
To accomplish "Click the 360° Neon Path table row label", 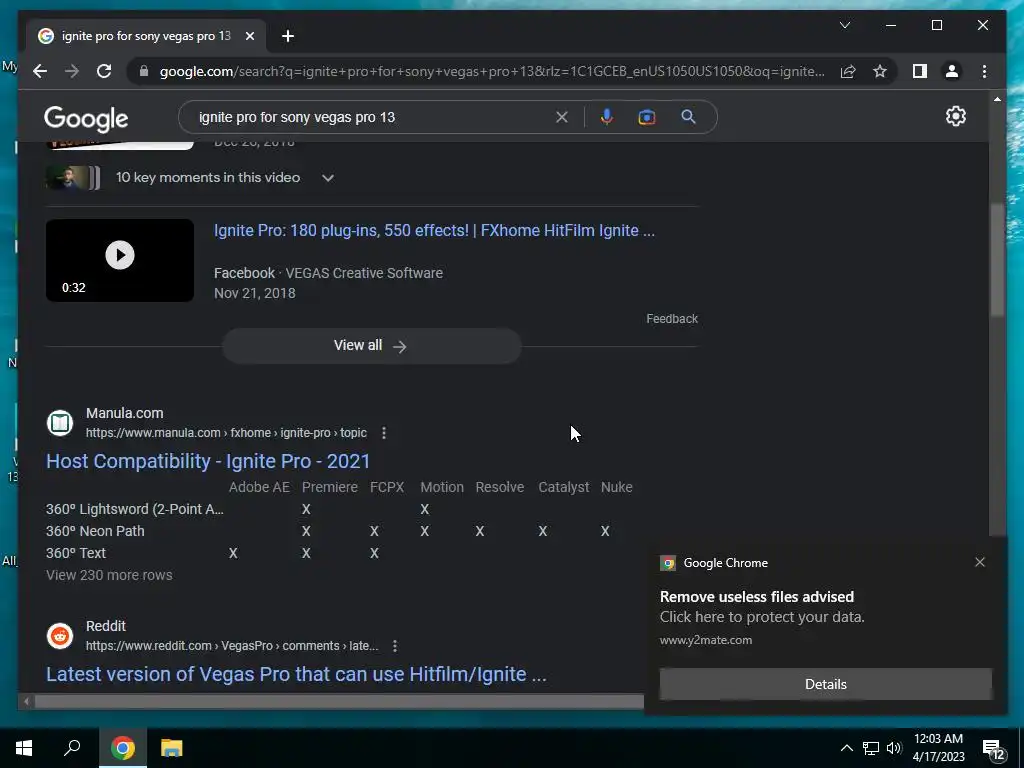I will (95, 531).
